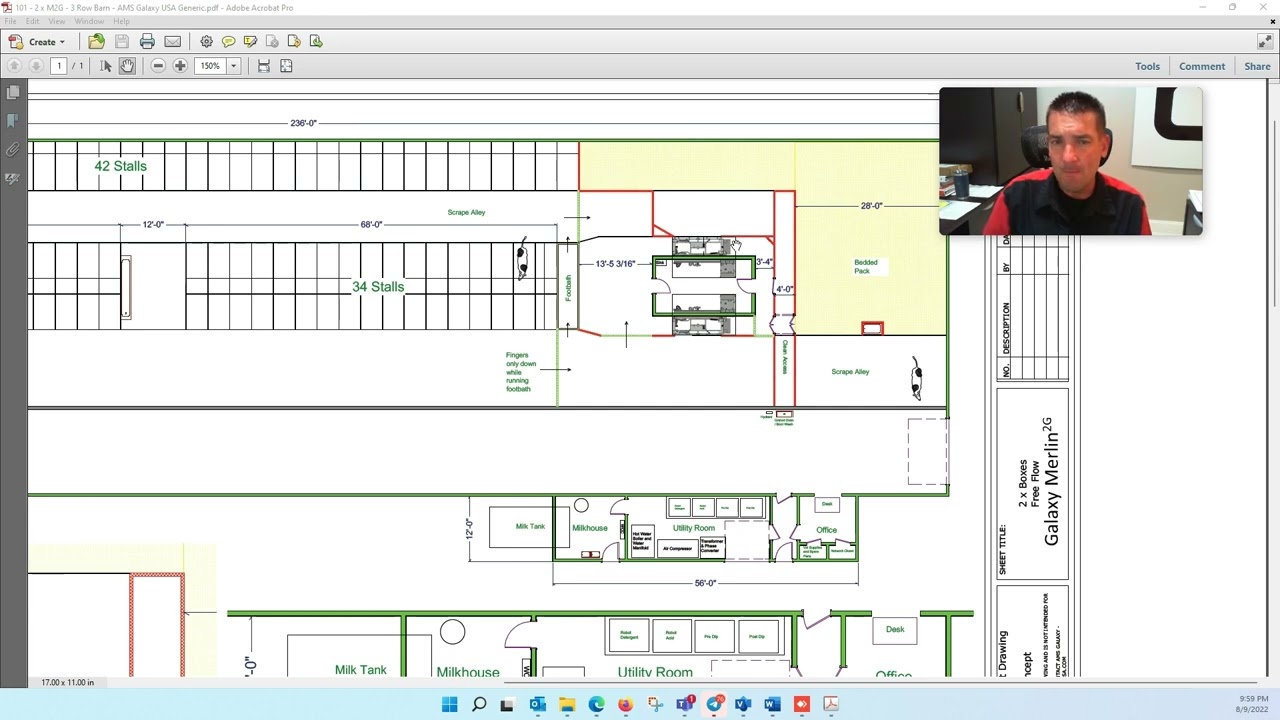Toggle read mode expand icon
1280x720 pixels.
[x=1265, y=41]
